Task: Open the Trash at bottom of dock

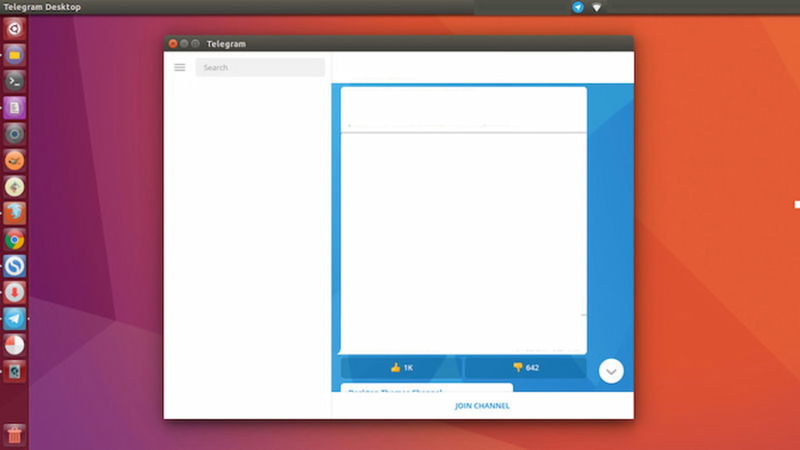Action: pos(14,435)
